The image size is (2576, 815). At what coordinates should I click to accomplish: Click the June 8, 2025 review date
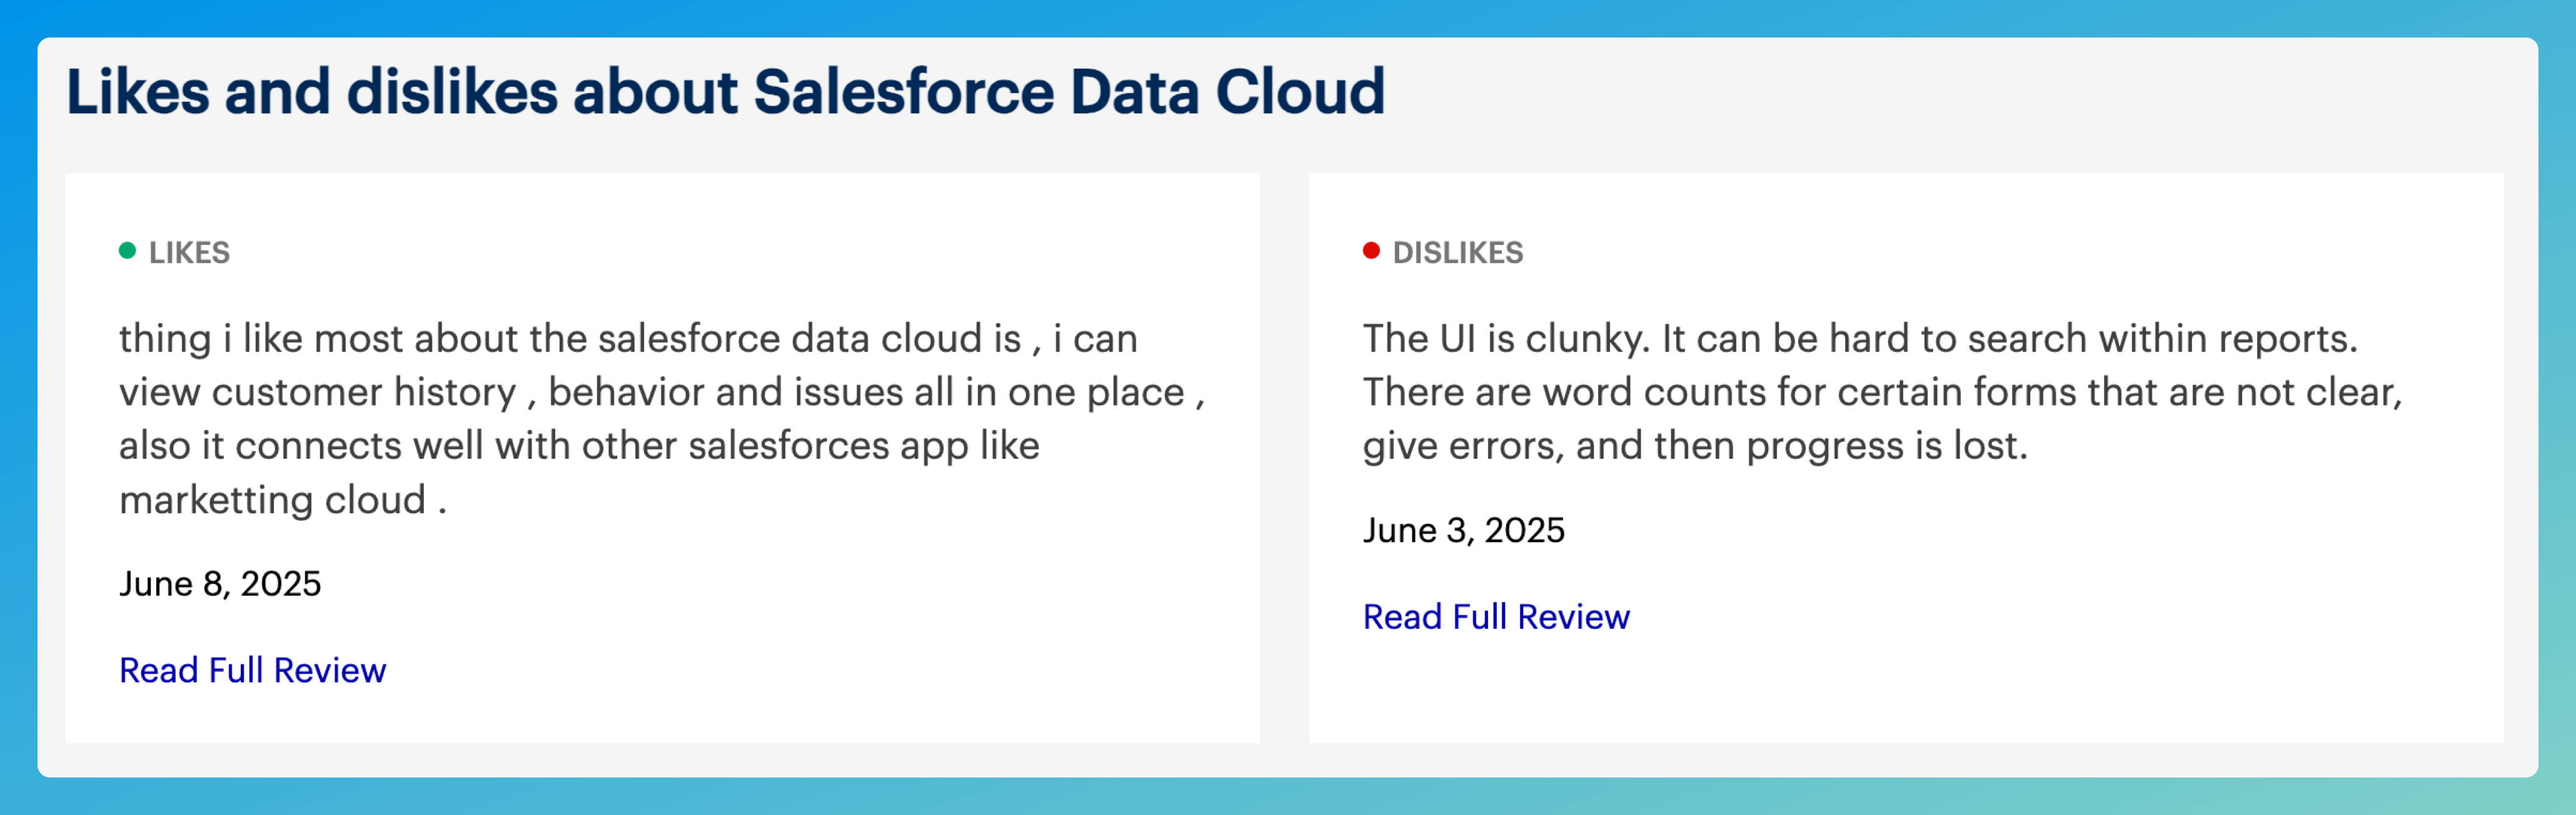220,584
